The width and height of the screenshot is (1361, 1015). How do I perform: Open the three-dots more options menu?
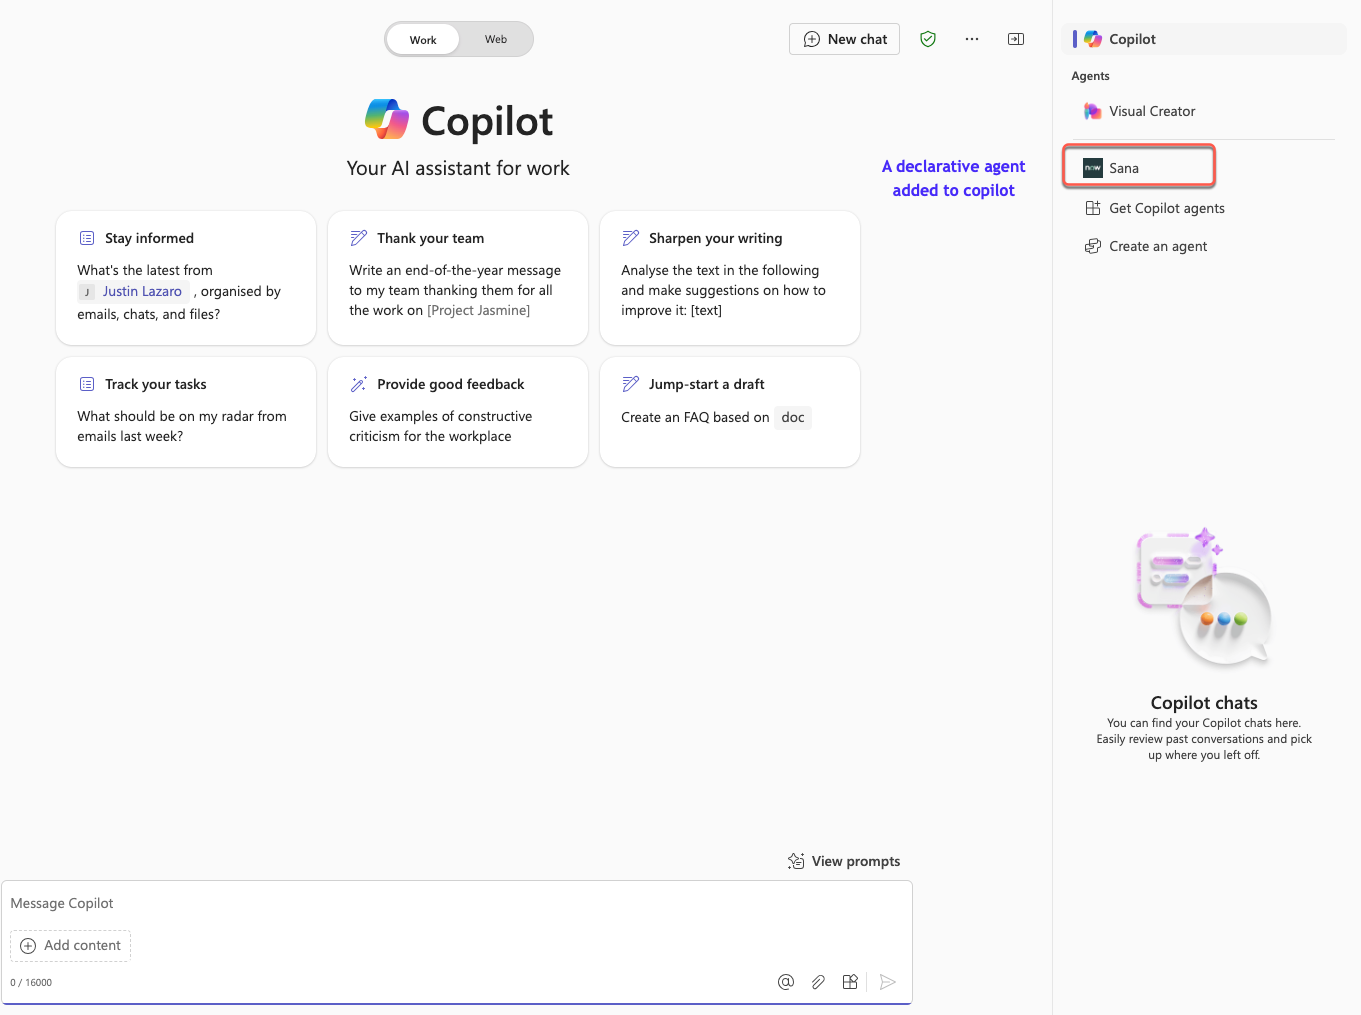(x=972, y=39)
